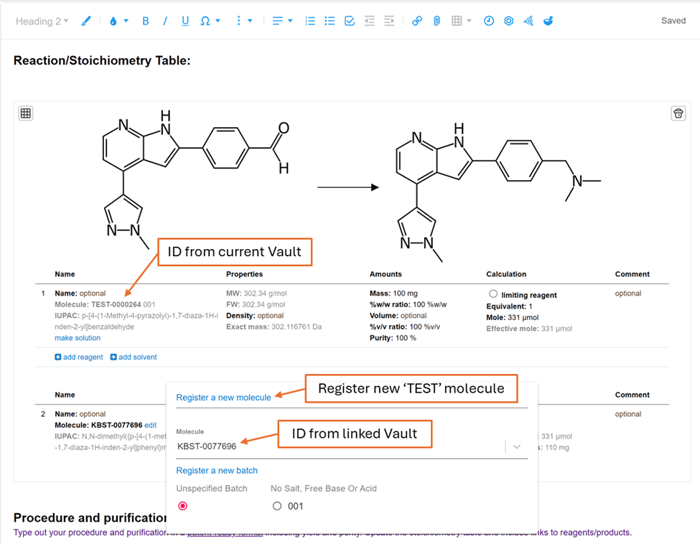Delete the reaction table with the trash icon
This screenshot has height=544, width=700.
[x=678, y=113]
